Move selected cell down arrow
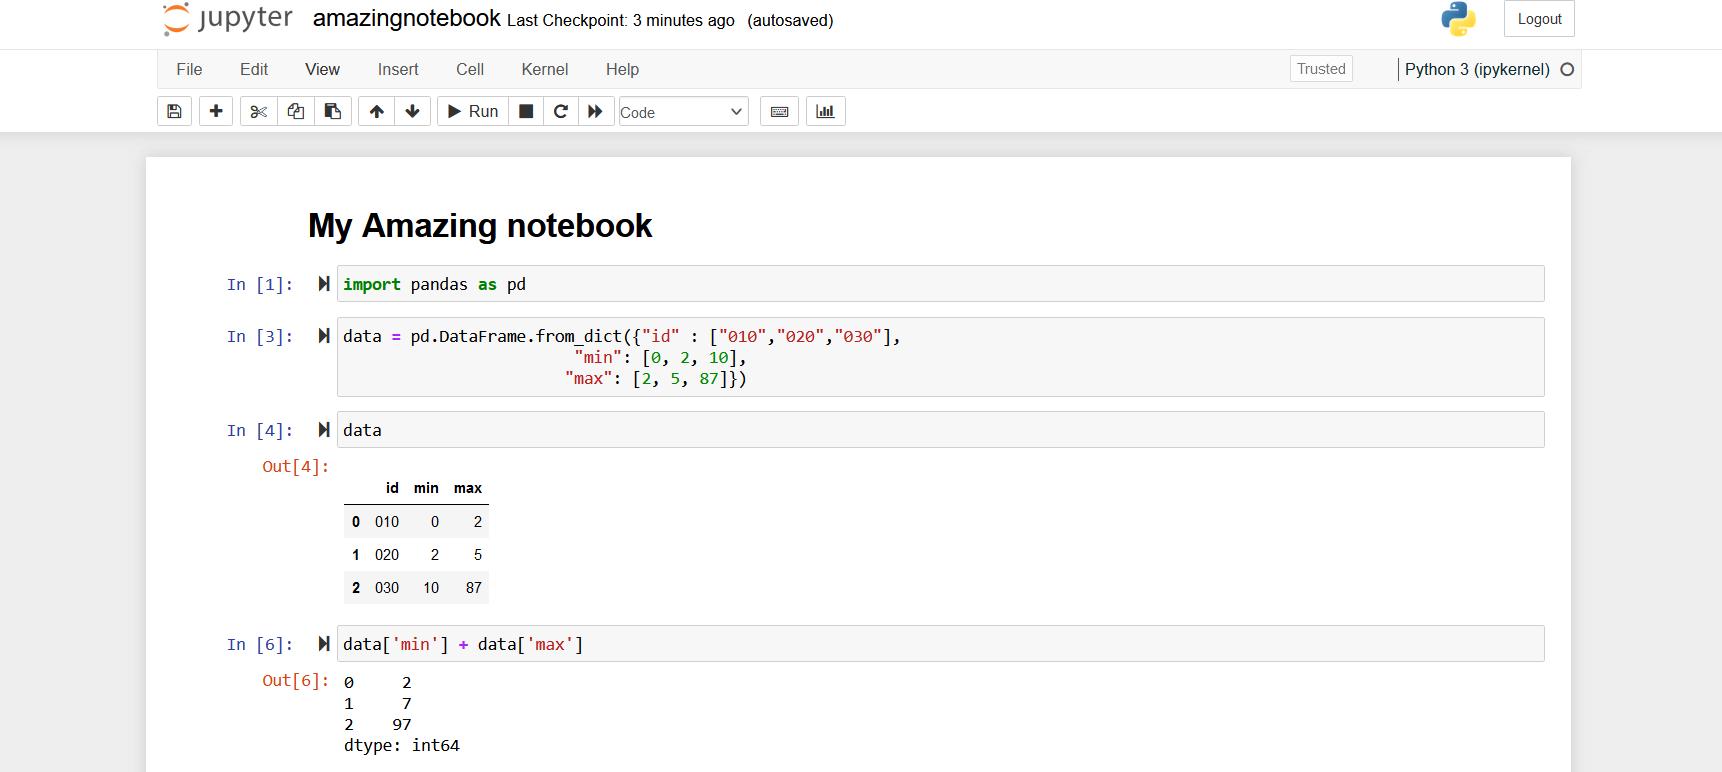This screenshot has height=772, width=1722. (413, 111)
